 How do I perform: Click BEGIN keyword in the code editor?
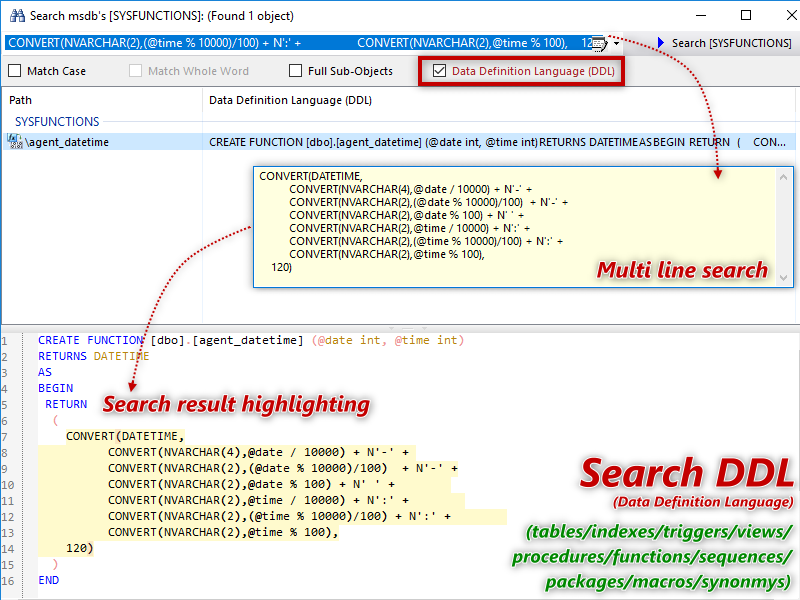[56, 388]
